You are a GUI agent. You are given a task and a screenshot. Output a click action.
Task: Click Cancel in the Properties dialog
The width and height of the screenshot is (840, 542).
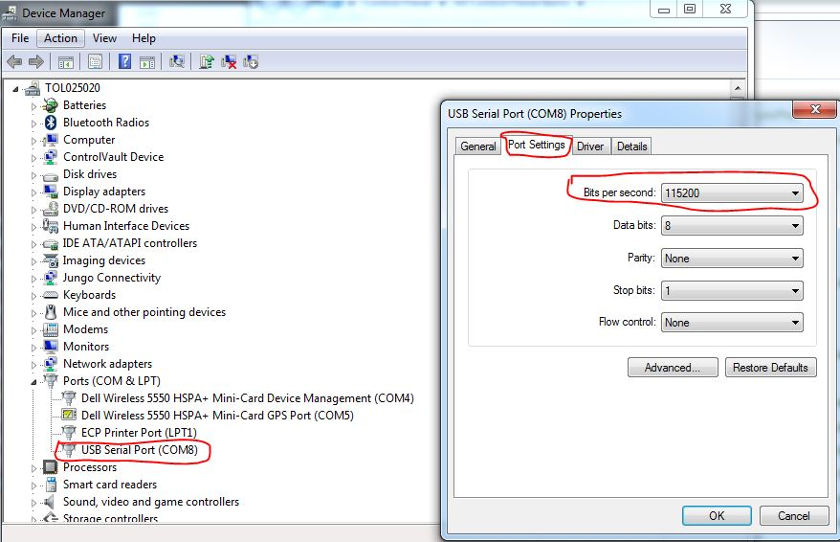(793, 516)
